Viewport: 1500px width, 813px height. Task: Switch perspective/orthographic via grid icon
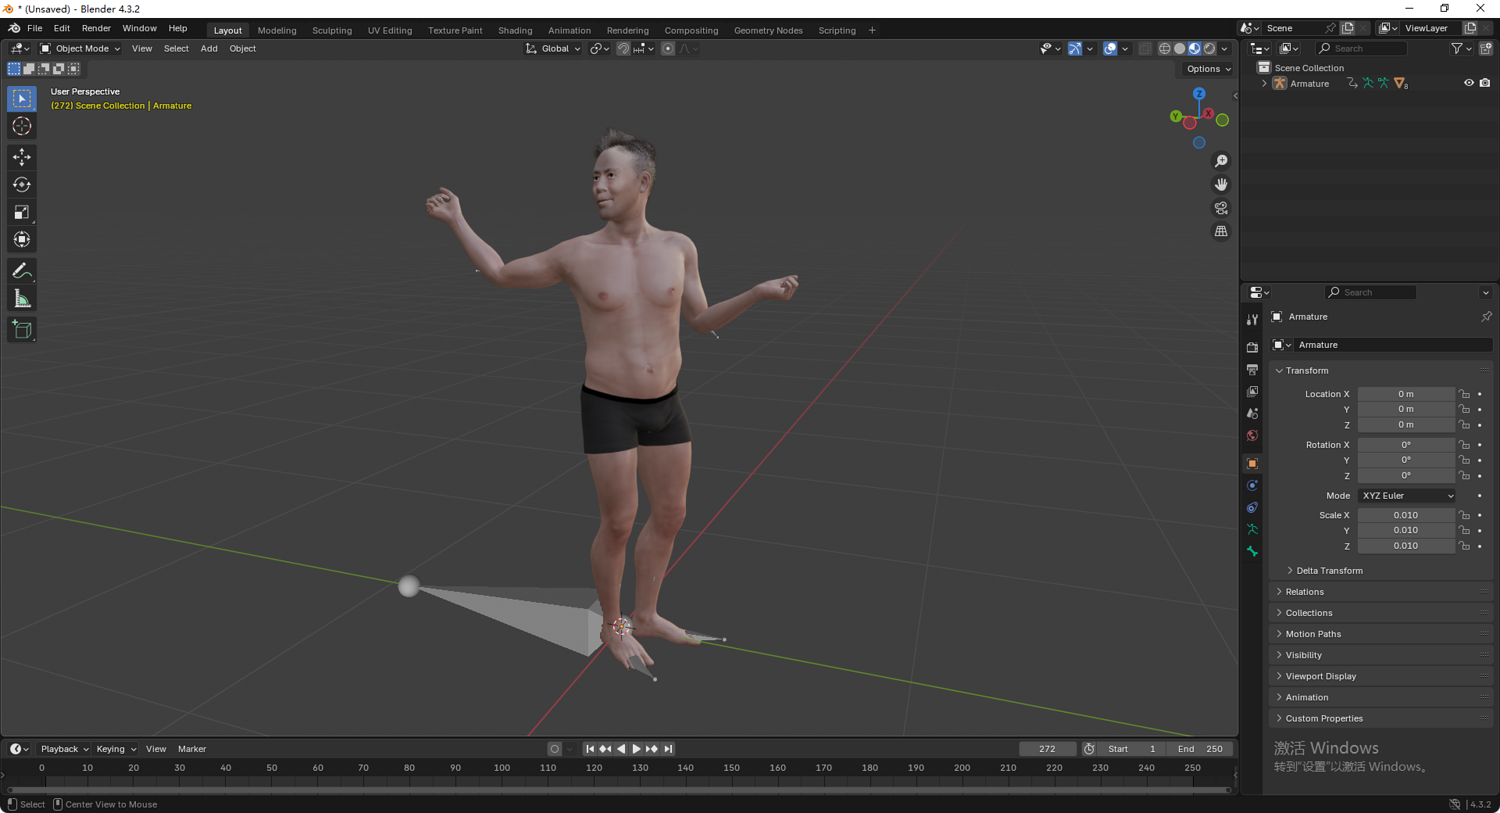(1221, 231)
